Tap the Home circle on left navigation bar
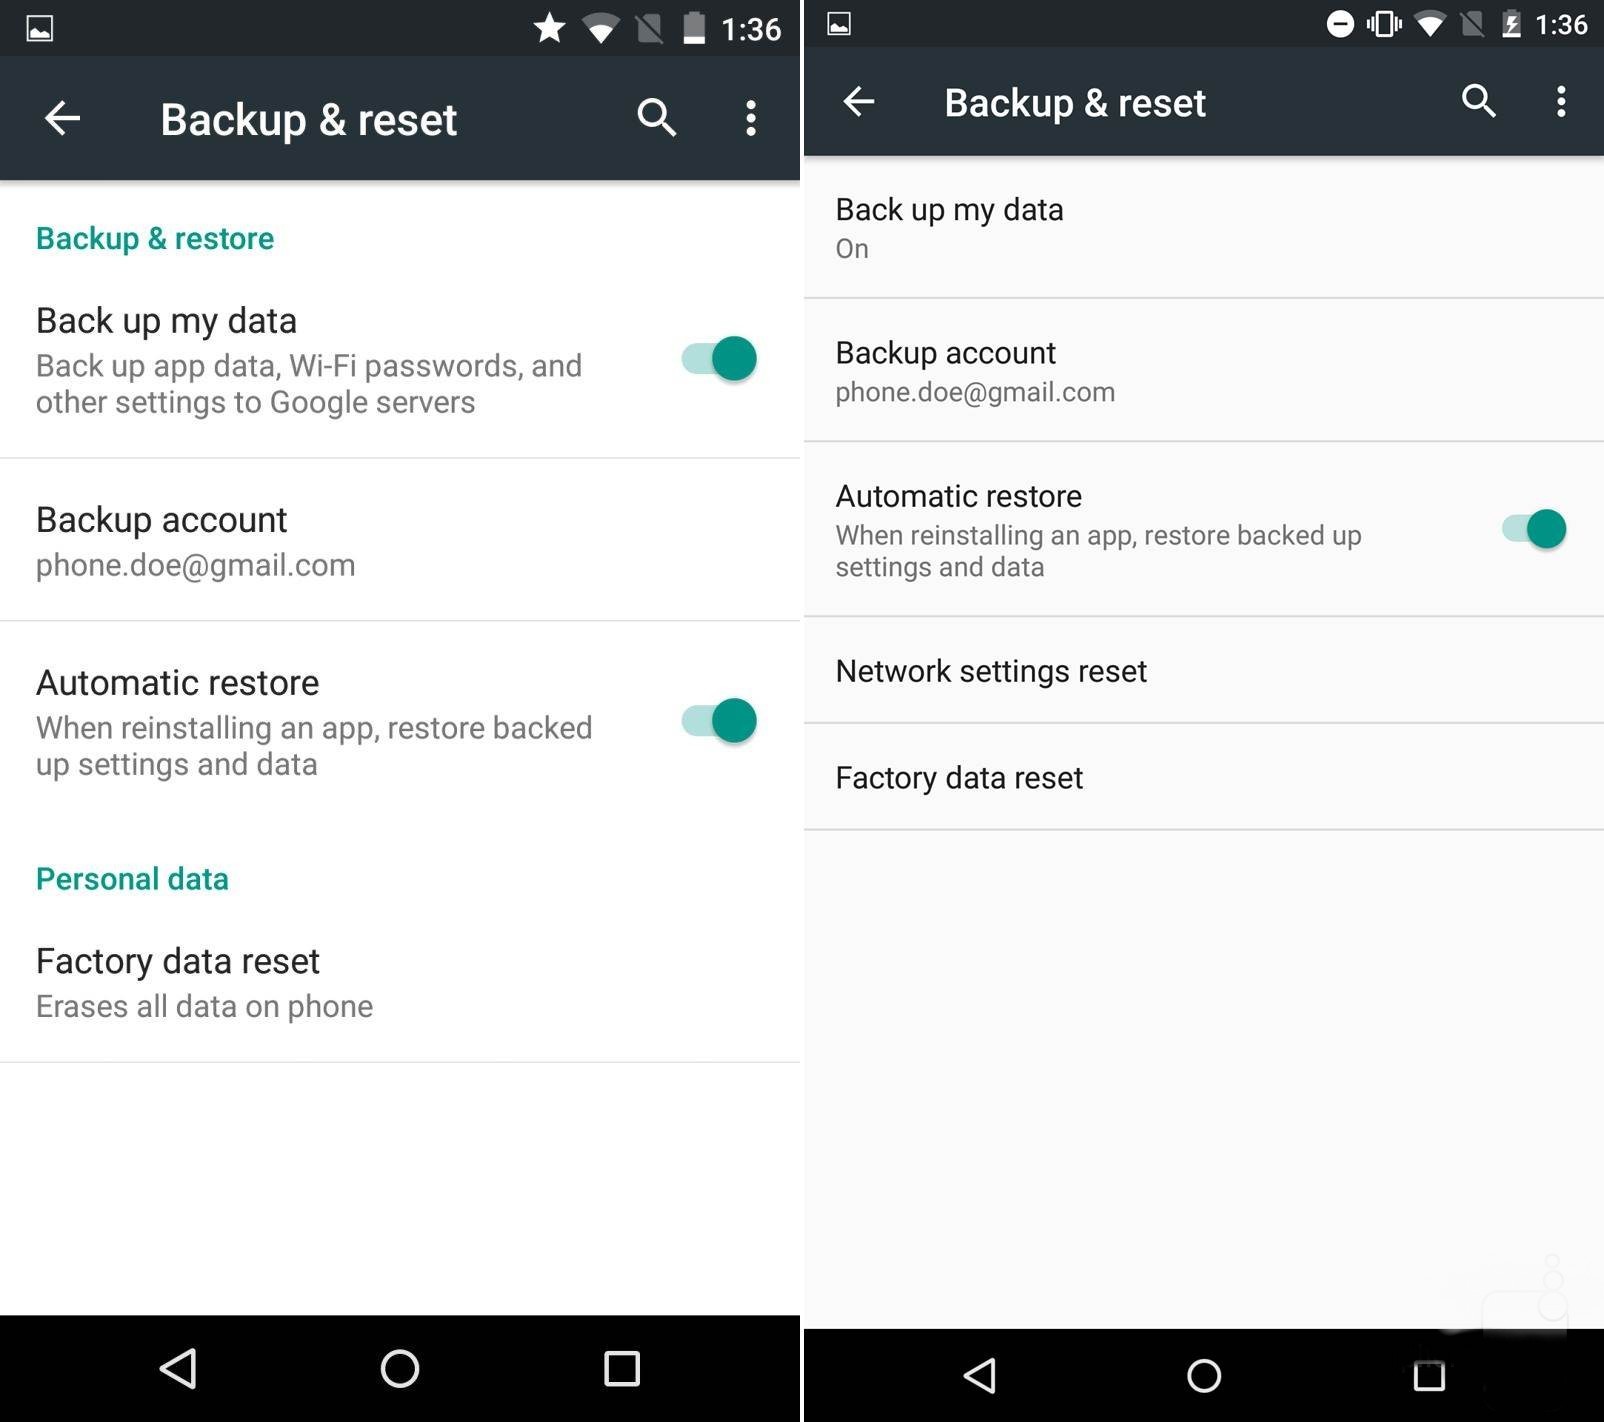The image size is (1604, 1422). [400, 1368]
